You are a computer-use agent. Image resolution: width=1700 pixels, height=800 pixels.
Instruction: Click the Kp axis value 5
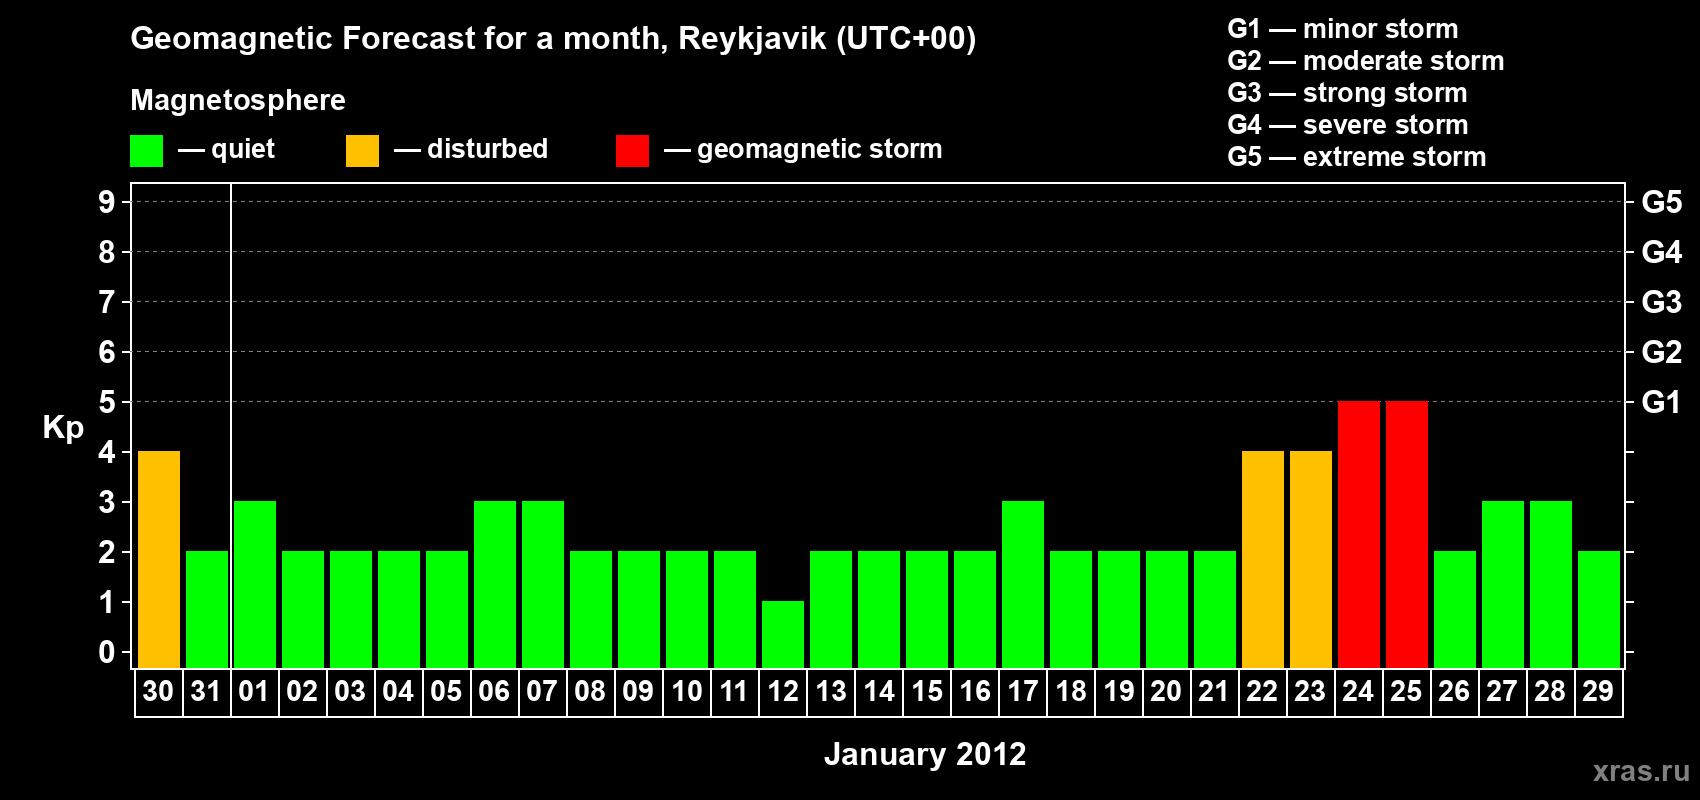click(x=107, y=402)
